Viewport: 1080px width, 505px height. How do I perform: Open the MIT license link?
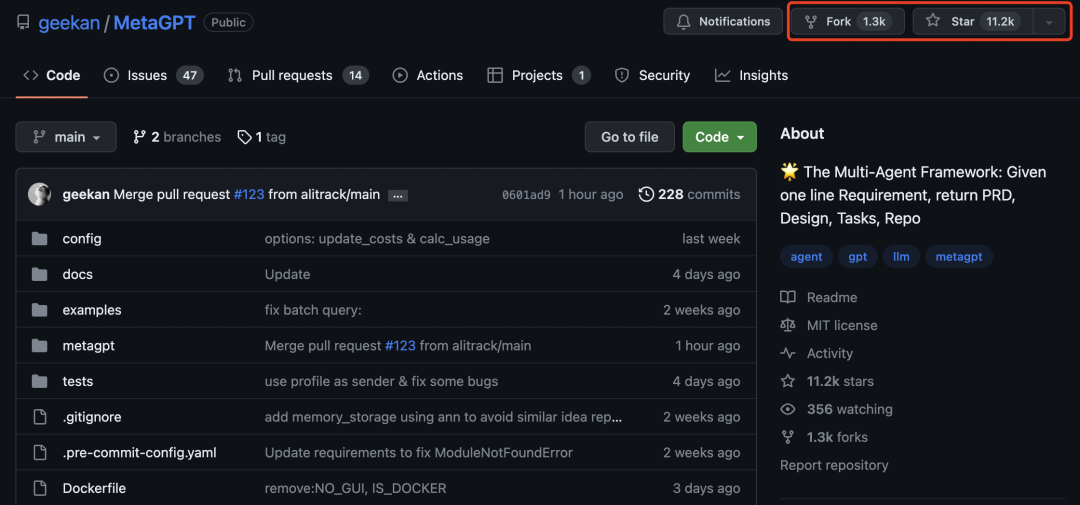pos(842,325)
